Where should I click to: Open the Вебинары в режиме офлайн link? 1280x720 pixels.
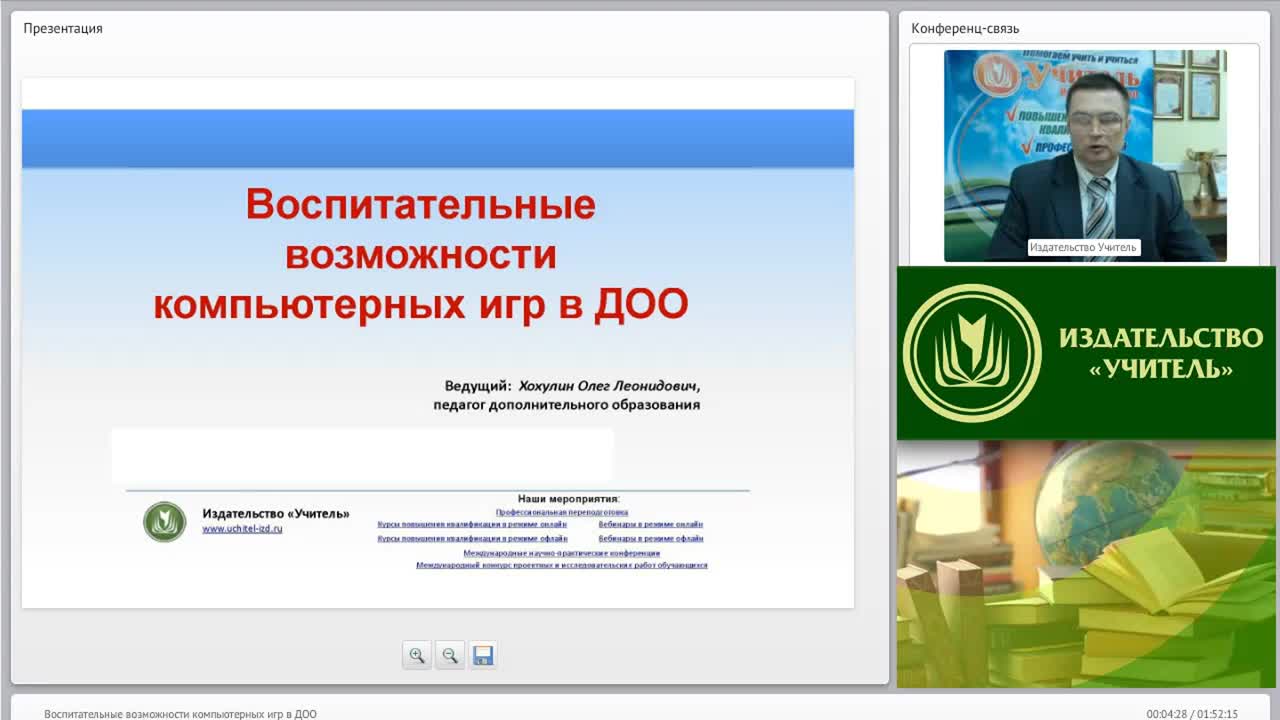point(651,538)
